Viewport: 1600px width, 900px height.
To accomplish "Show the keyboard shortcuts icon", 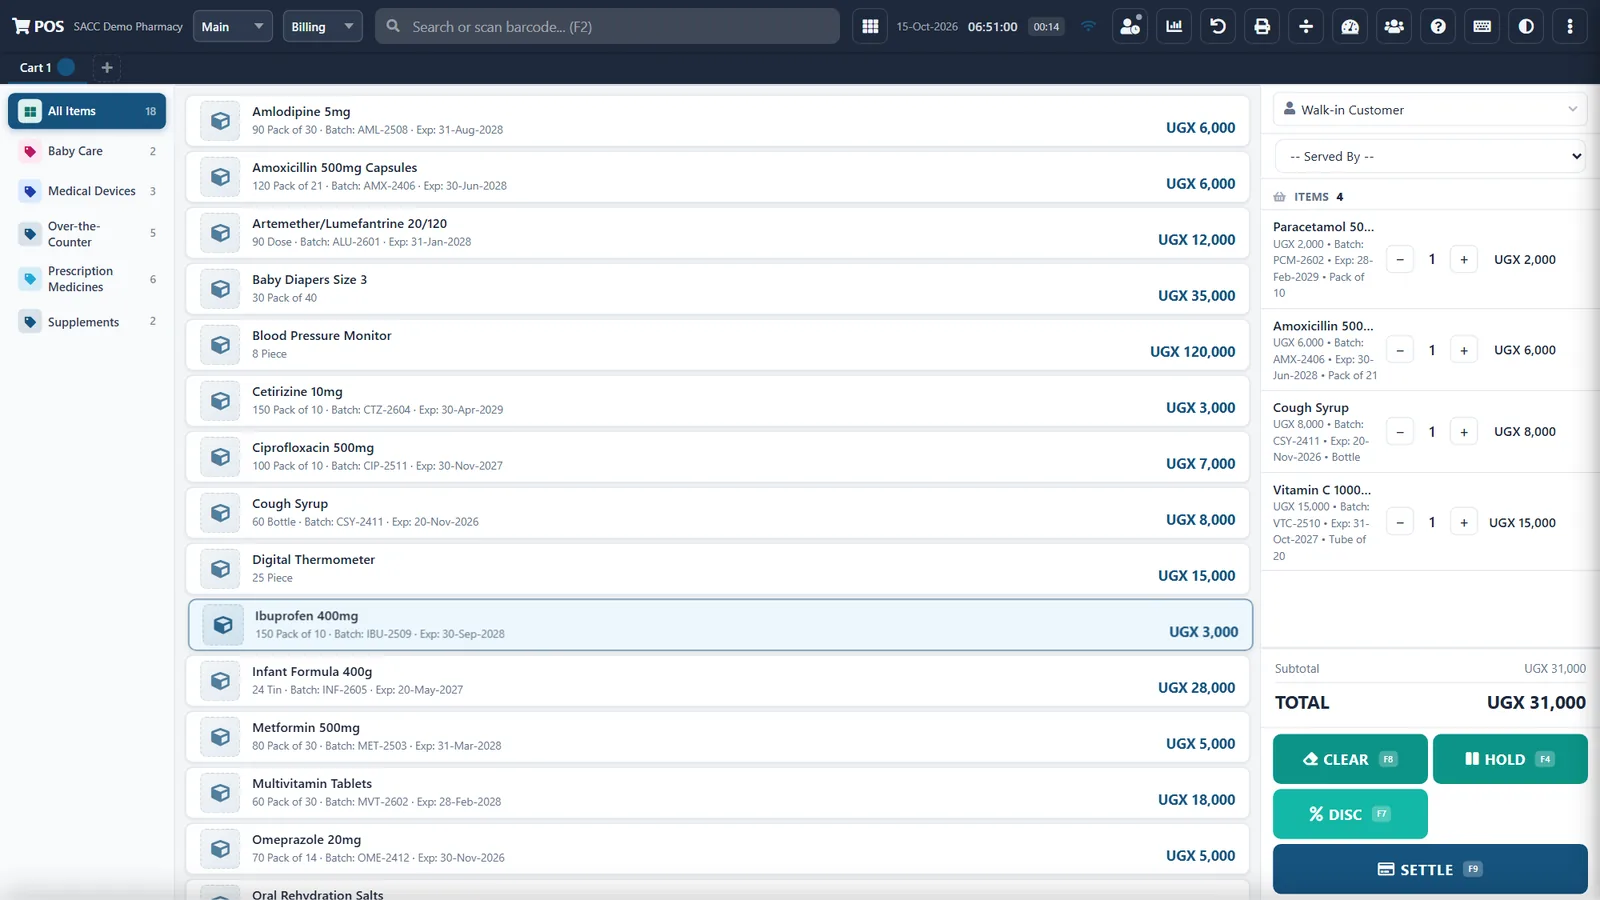I will (x=1482, y=27).
